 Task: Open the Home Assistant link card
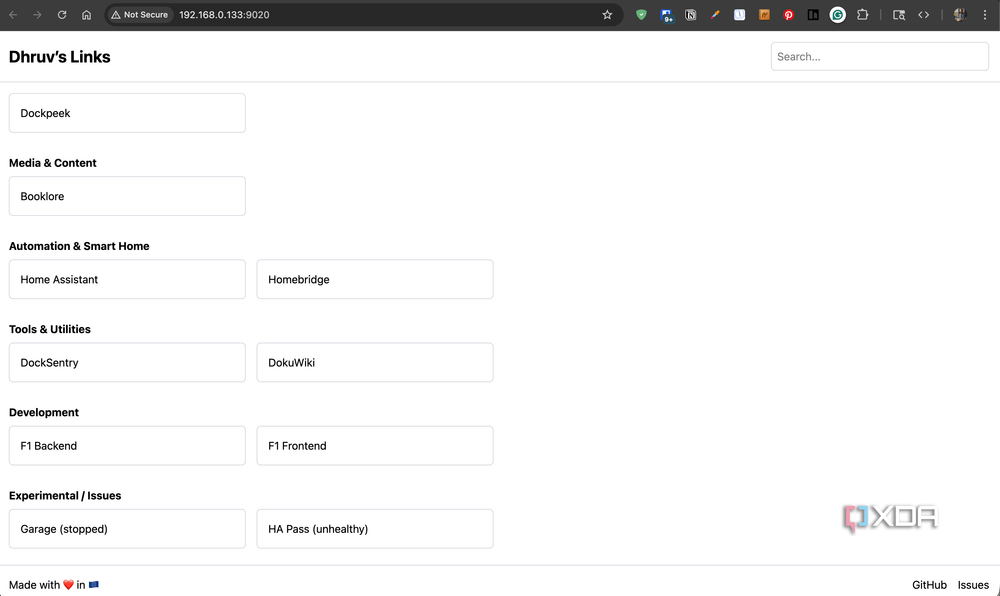coord(127,279)
